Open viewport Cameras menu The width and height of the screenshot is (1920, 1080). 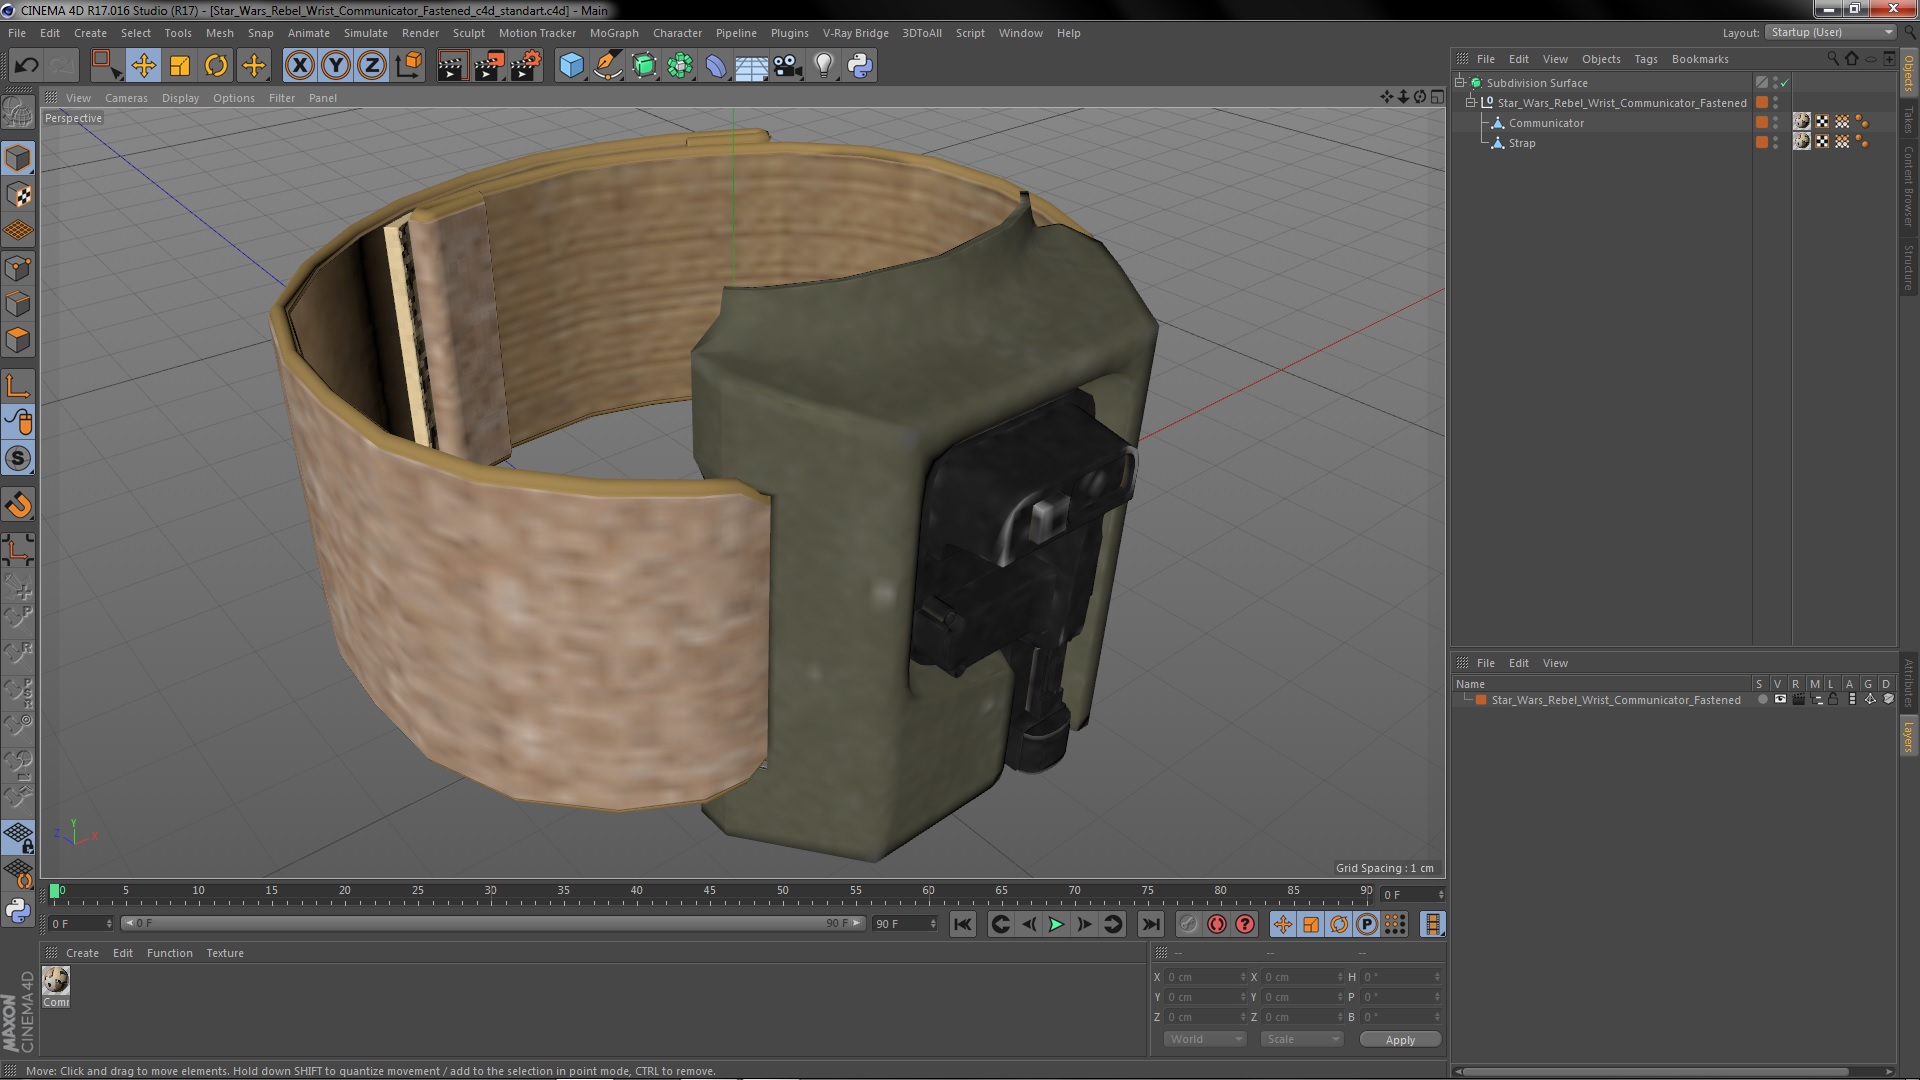point(126,98)
